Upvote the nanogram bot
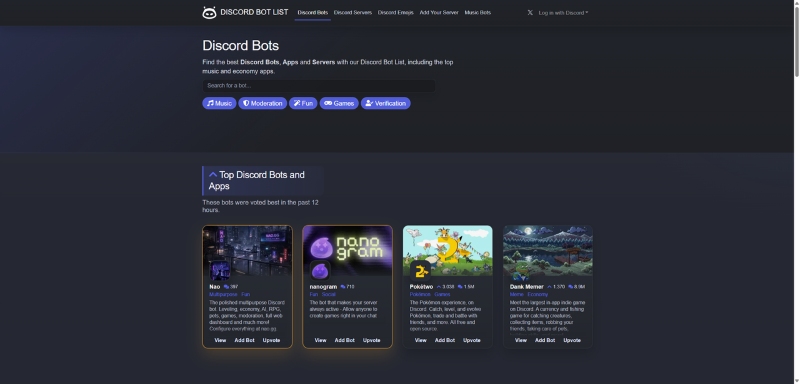This screenshot has height=384, width=800. click(371, 341)
